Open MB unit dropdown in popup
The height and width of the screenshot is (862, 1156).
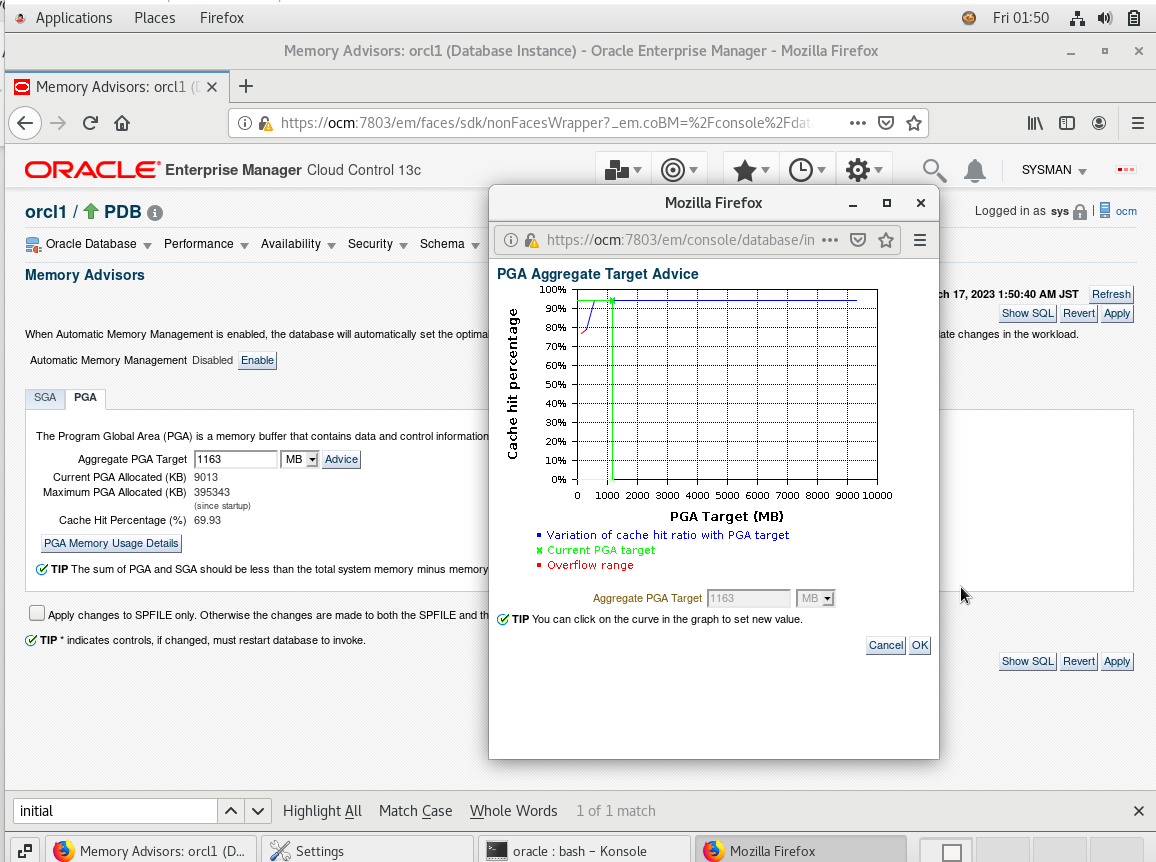pos(815,599)
